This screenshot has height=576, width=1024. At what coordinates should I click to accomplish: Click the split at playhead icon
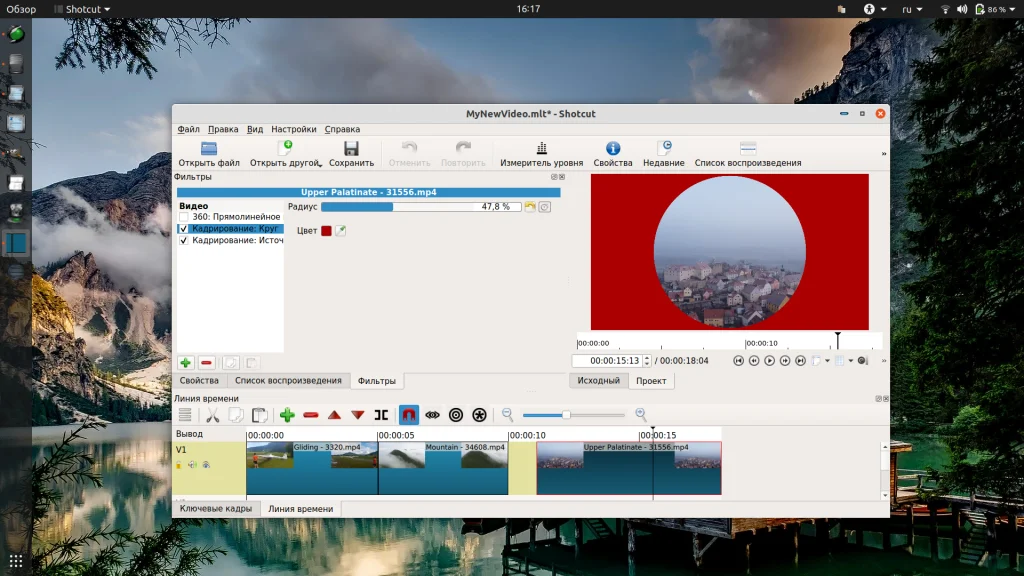381,415
